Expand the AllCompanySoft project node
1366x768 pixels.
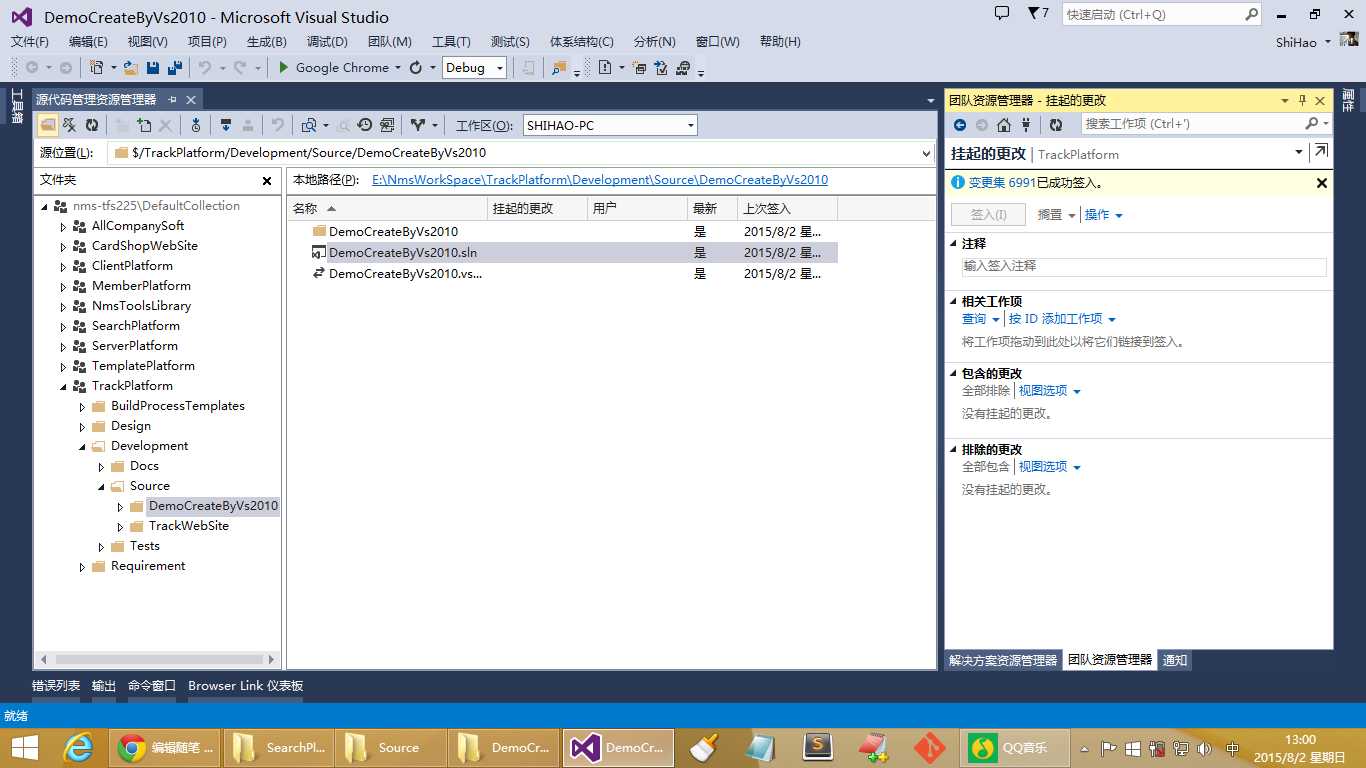pos(63,226)
